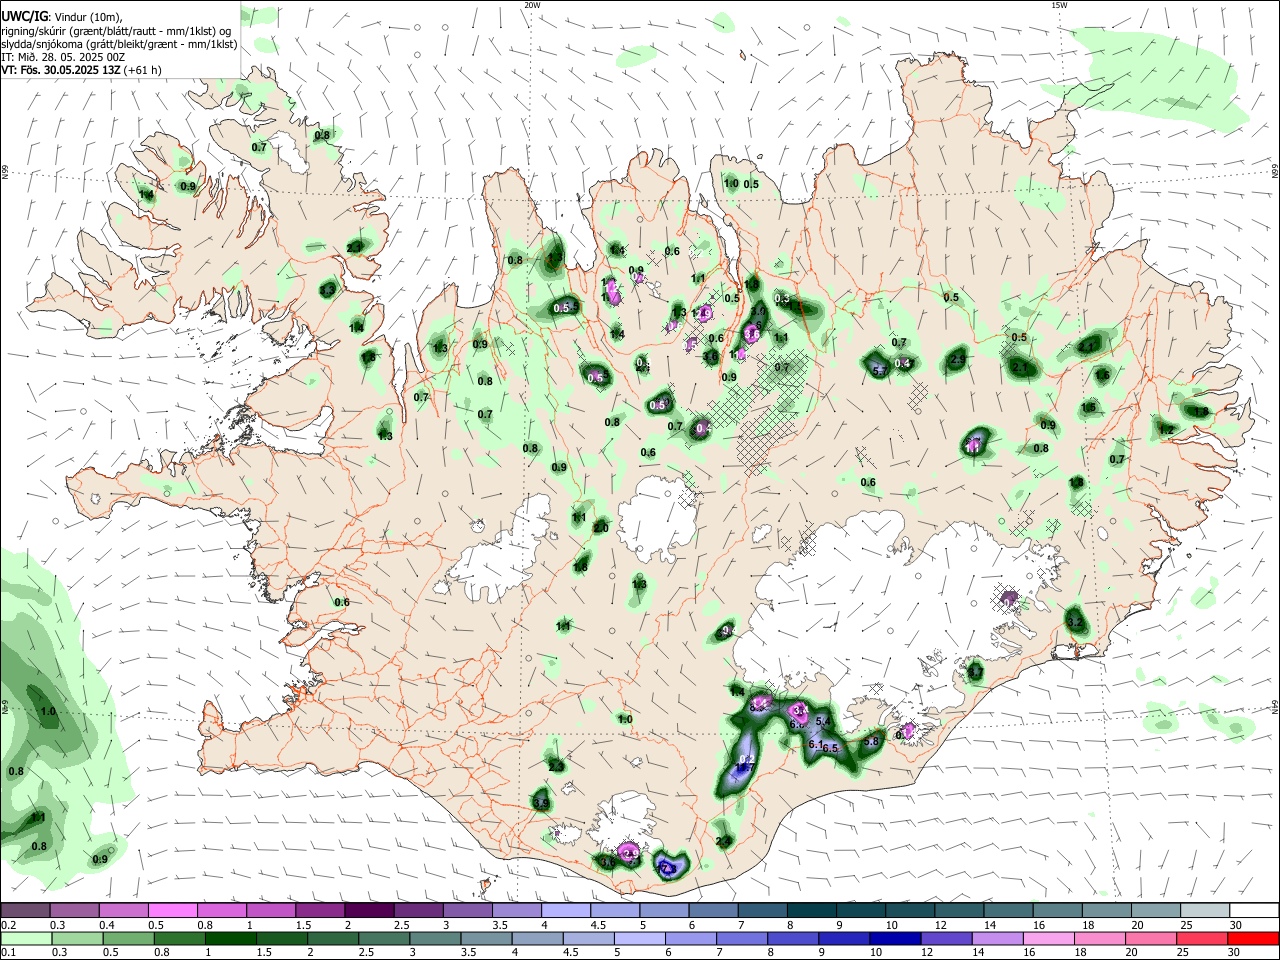
Task: Click the navy blue swatch above '10' in bottom legend
Action: coord(895,939)
